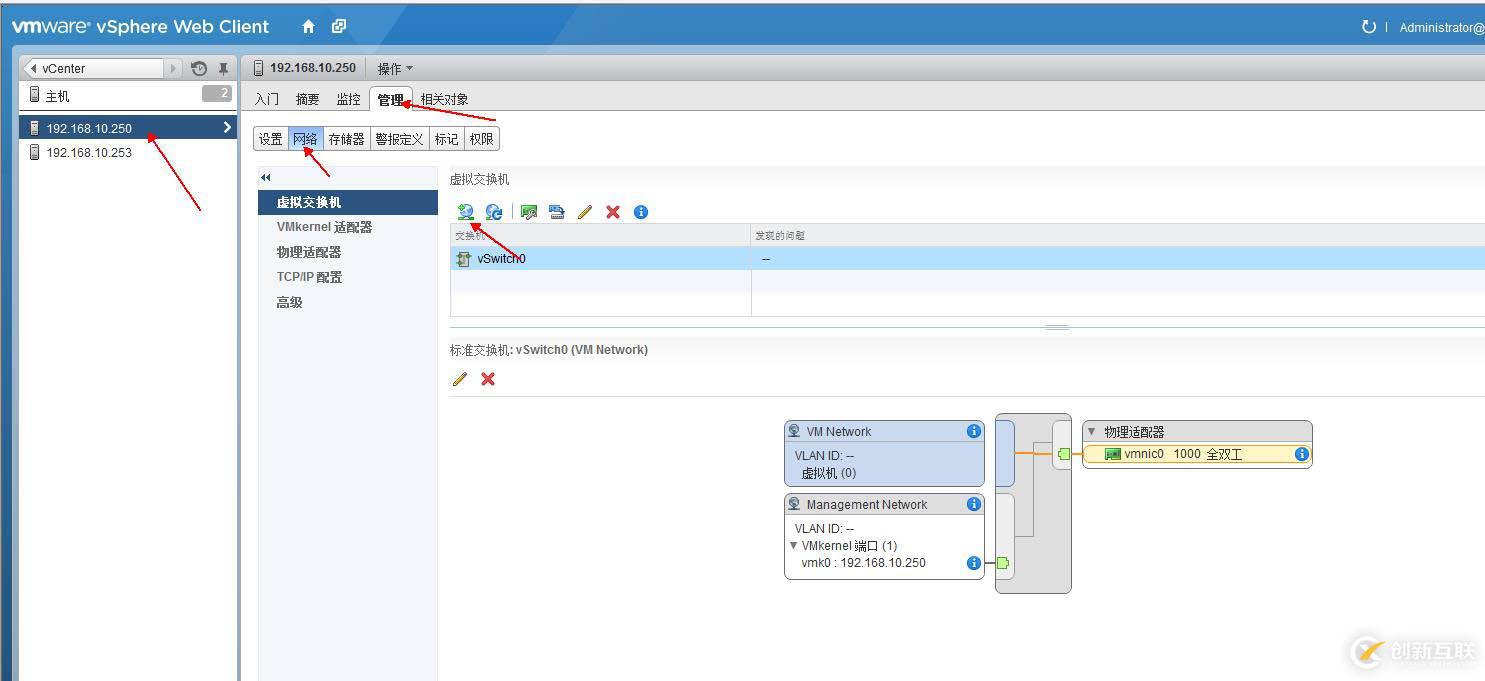
Task: Click lower red X under 标准交换机 heading
Action: [x=488, y=379]
